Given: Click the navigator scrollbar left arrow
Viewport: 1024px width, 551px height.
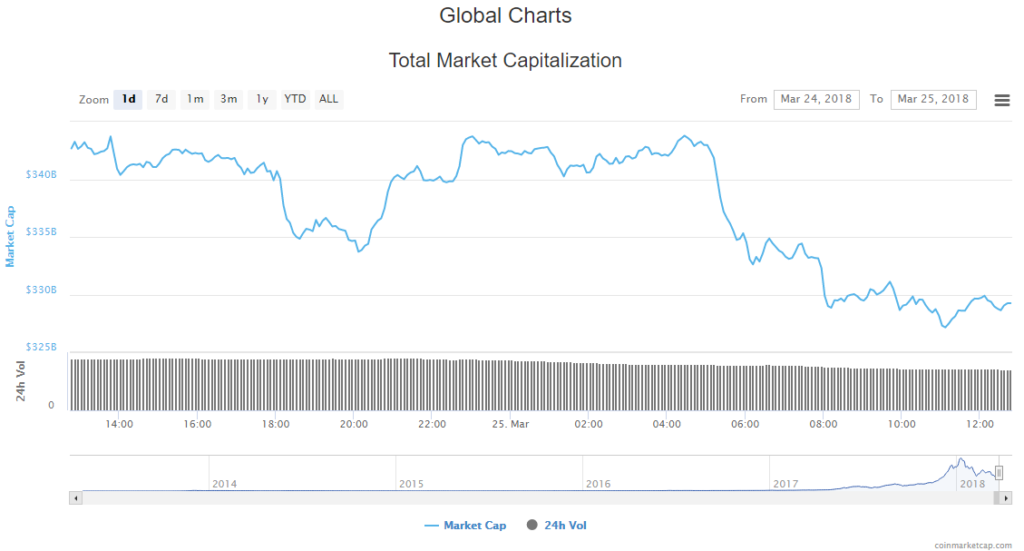Looking at the screenshot, I should 74,497.
